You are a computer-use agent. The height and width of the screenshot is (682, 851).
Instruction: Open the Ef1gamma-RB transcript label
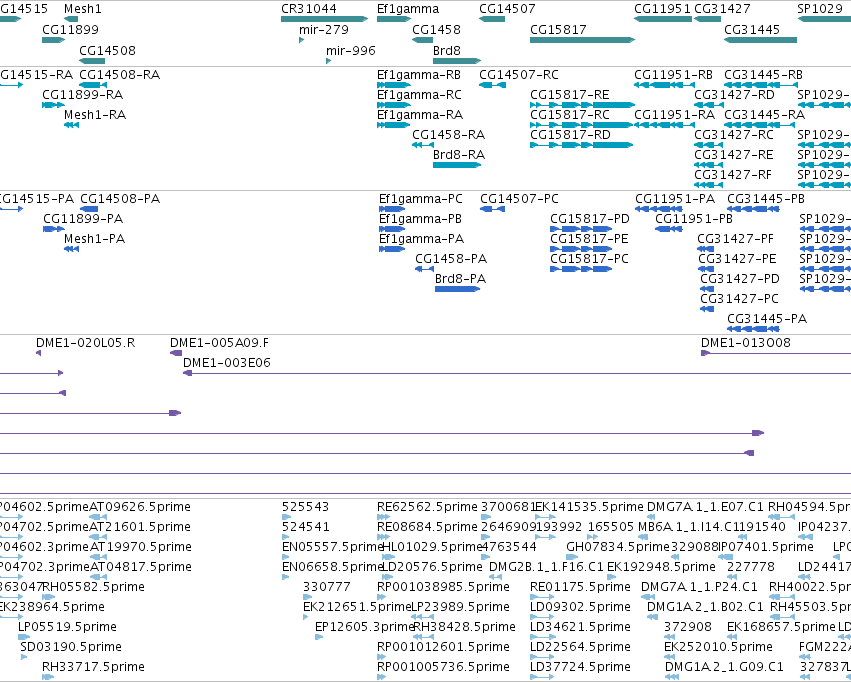(x=419, y=75)
